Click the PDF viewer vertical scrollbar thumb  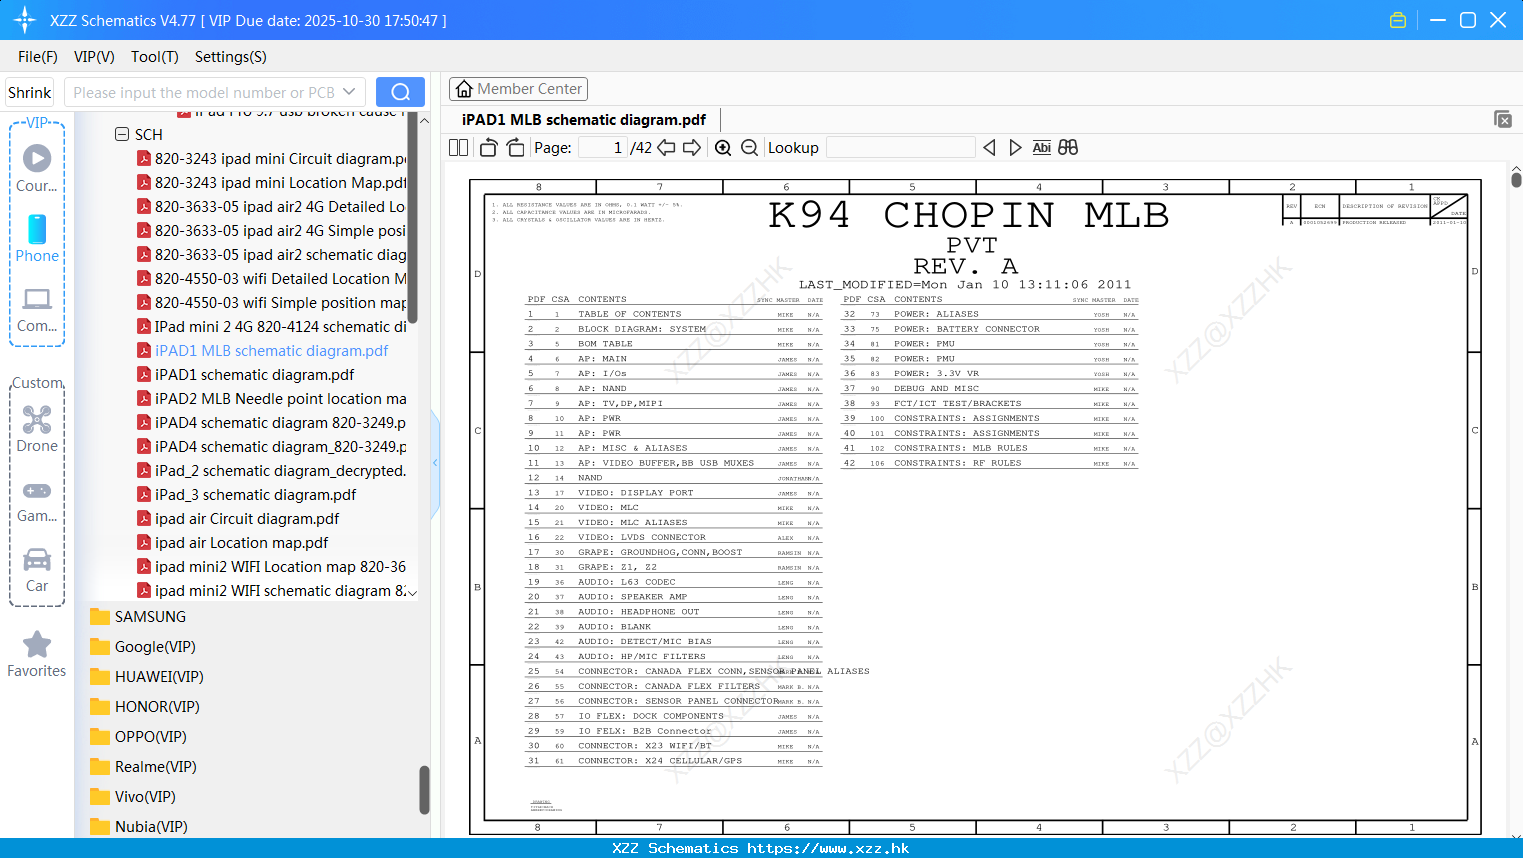click(x=1516, y=180)
